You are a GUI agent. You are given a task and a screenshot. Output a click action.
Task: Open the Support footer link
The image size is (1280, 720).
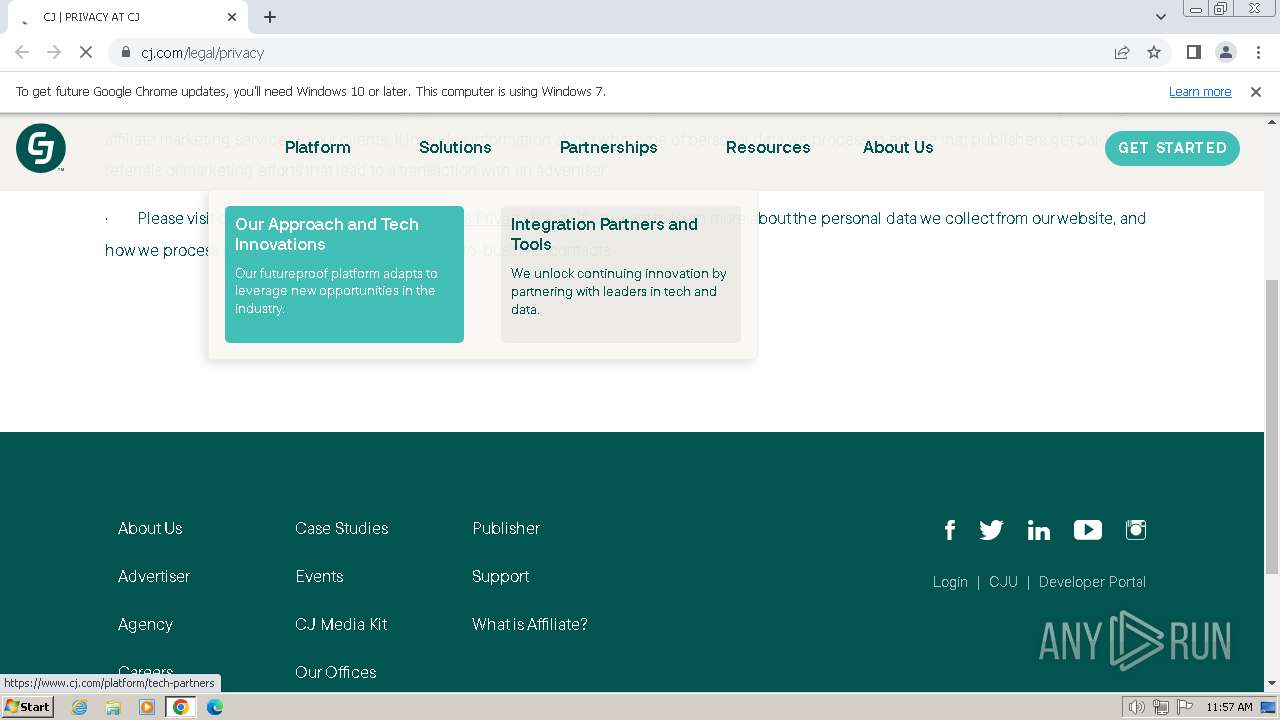(x=501, y=576)
